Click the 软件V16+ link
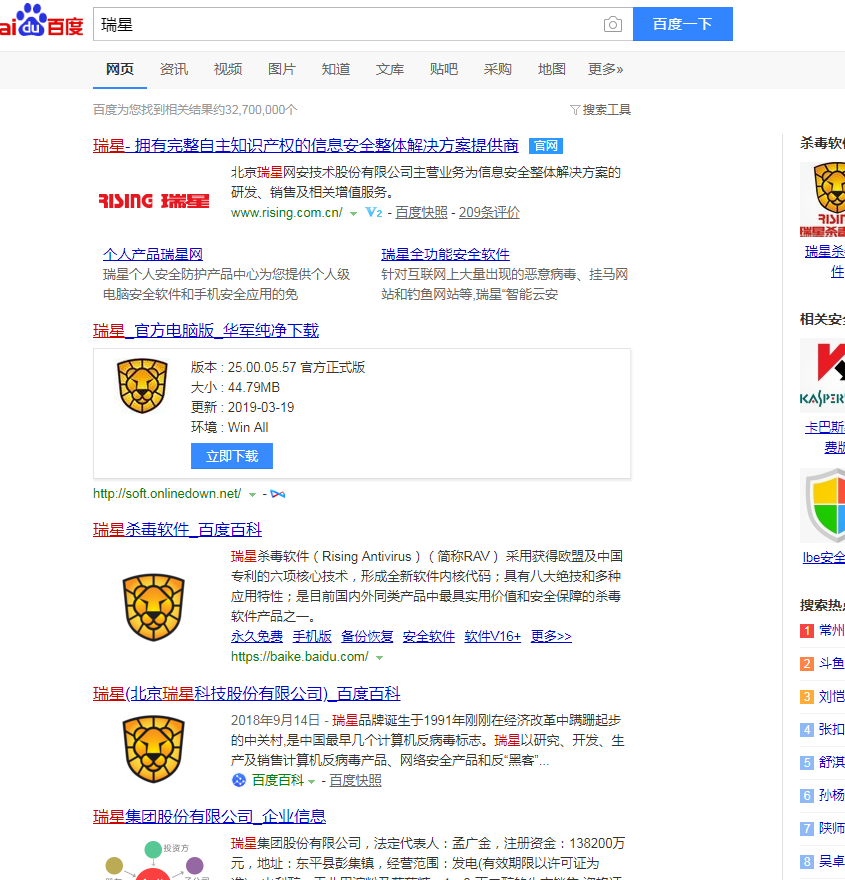The image size is (845, 880). [493, 636]
